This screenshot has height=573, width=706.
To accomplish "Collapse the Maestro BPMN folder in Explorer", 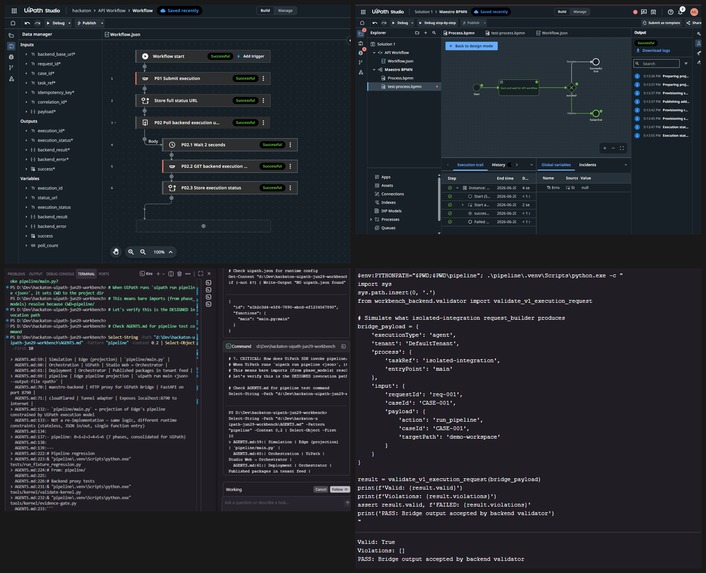I will pyautogui.click(x=374, y=70).
